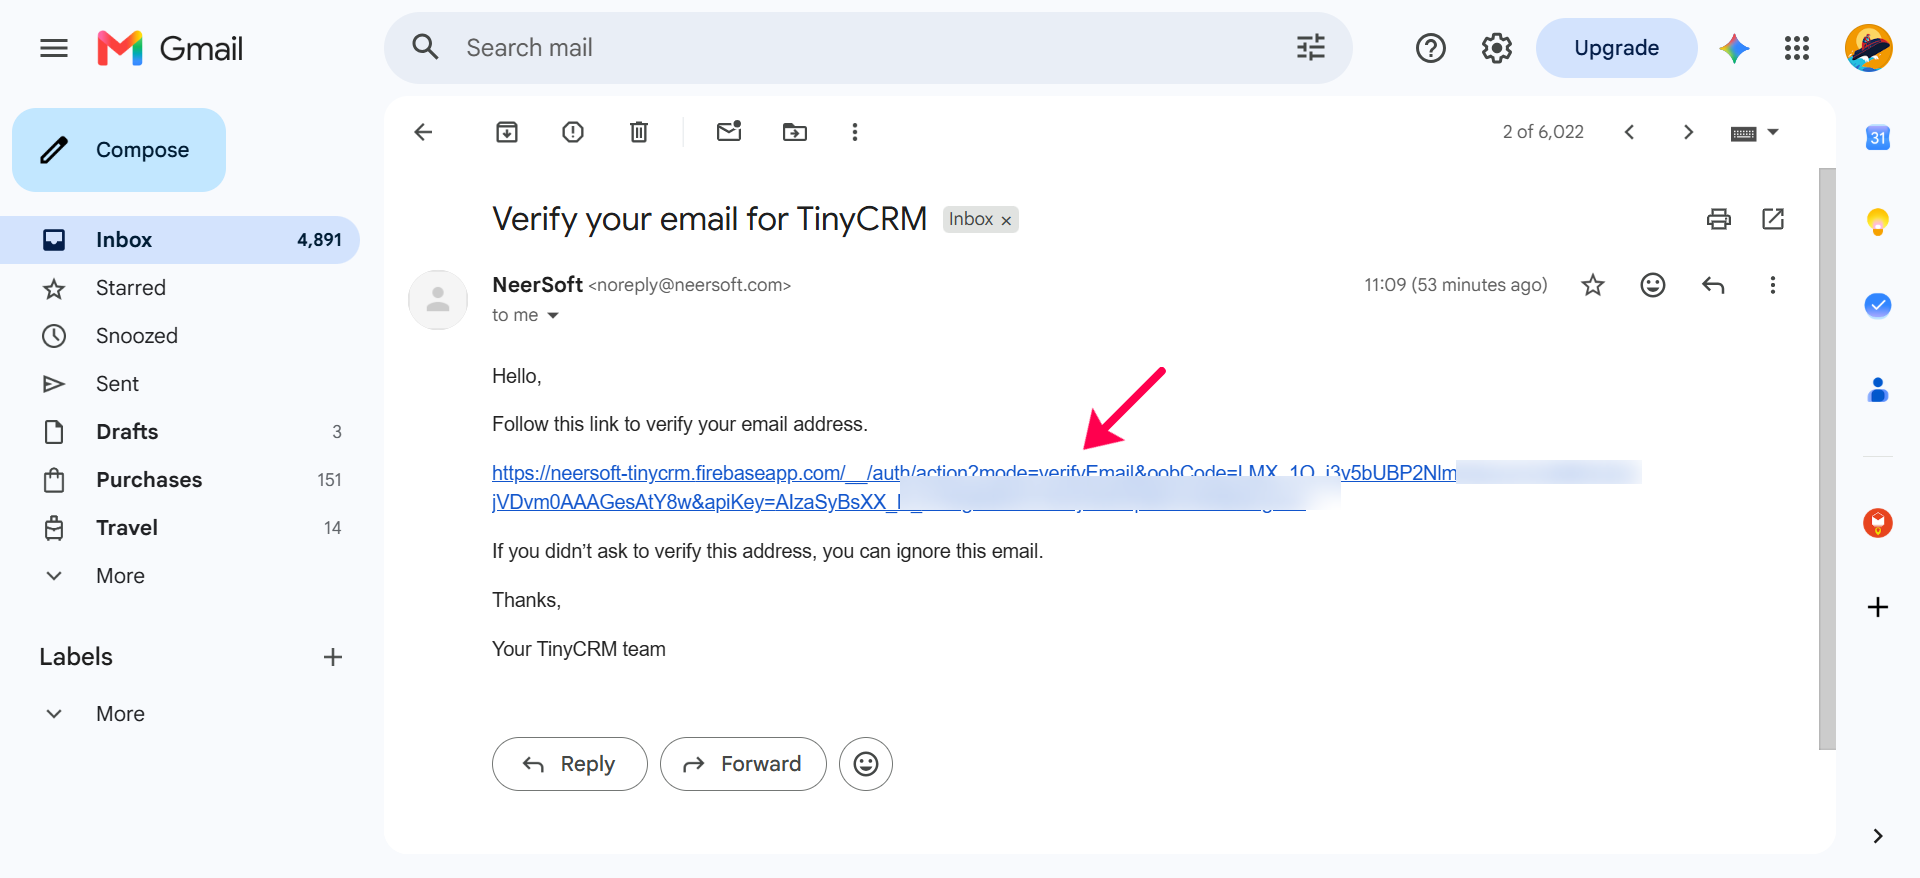
Task: Click the Reply button
Action: pyautogui.click(x=570, y=764)
